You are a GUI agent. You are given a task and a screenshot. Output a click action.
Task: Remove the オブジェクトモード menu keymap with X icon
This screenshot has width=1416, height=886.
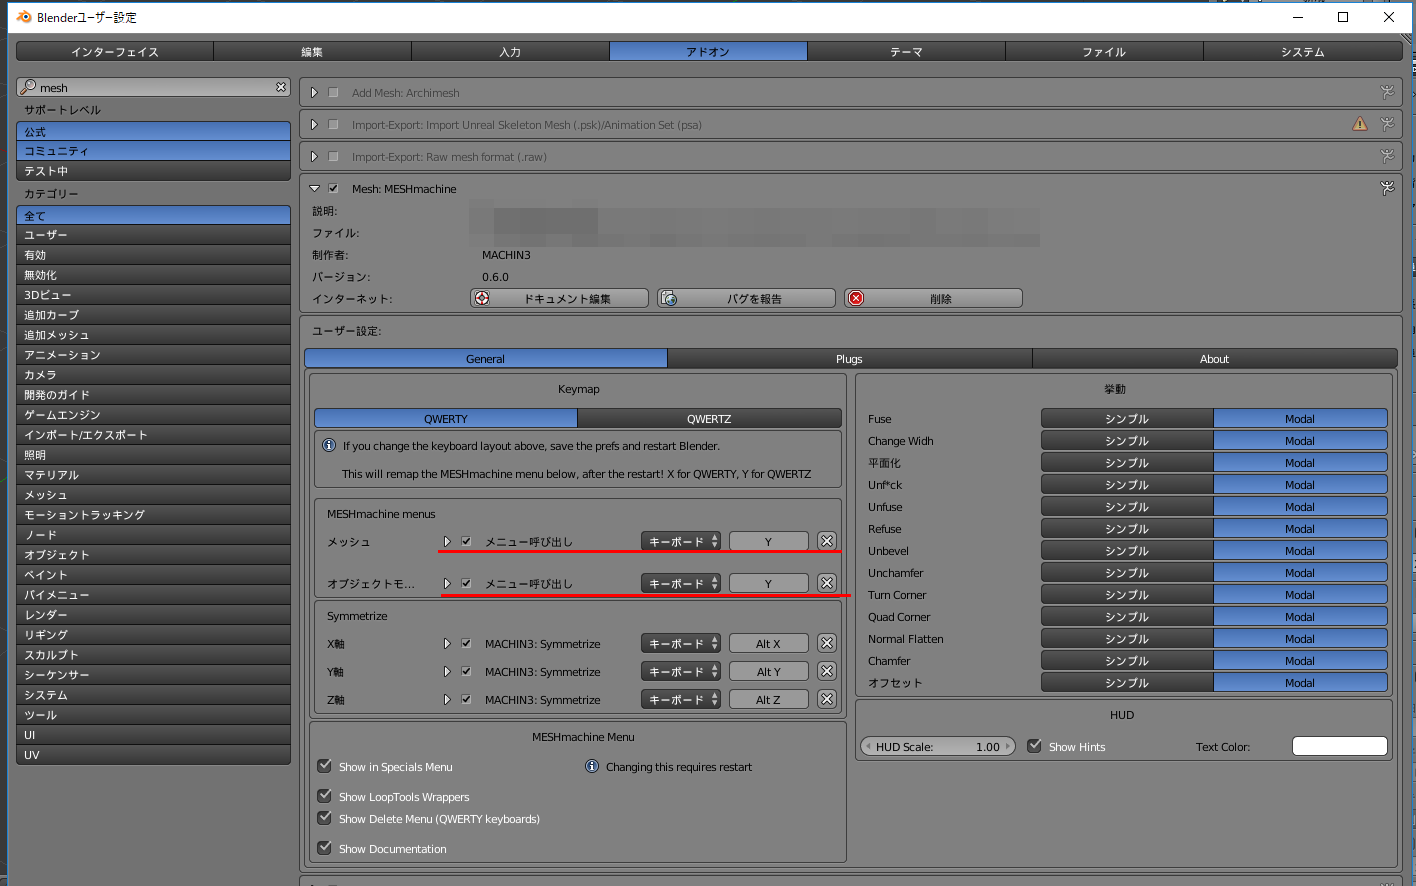click(827, 583)
